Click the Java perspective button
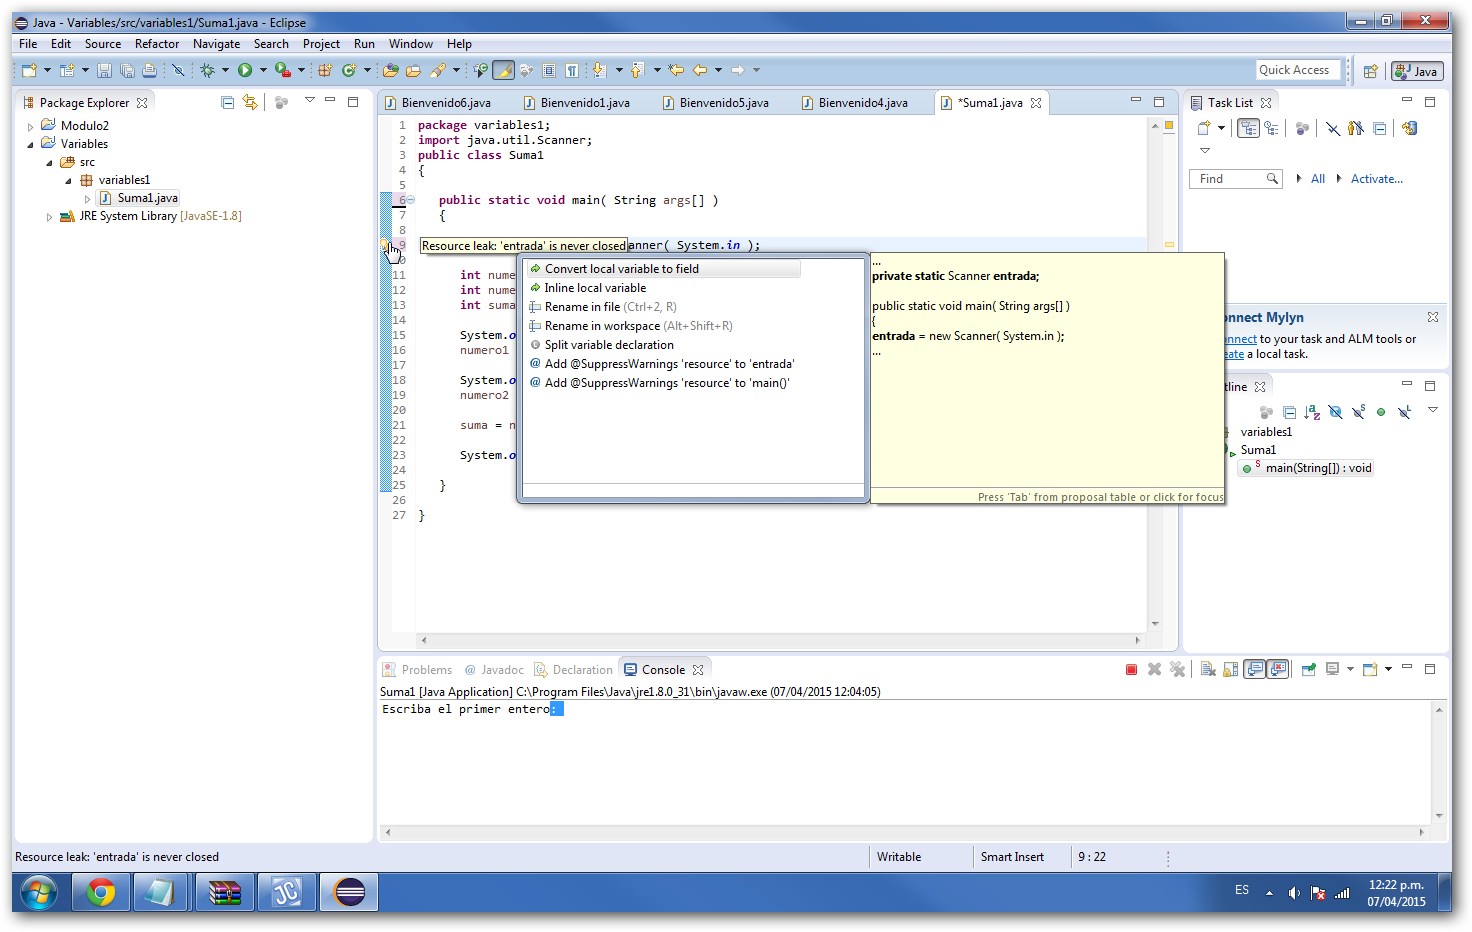The image size is (1472, 932). tap(1416, 71)
